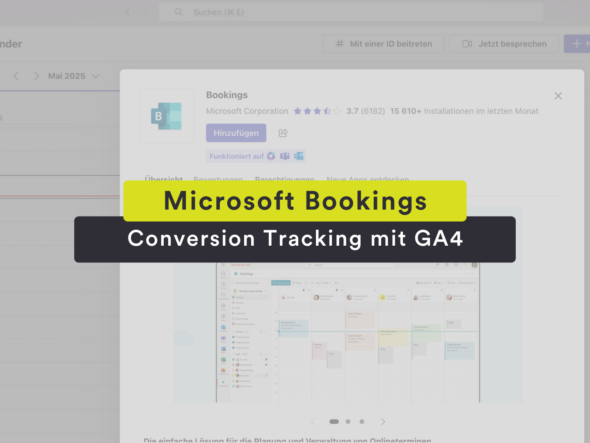Switch to the Bewertungen tab
The height and width of the screenshot is (443, 590).
218,178
